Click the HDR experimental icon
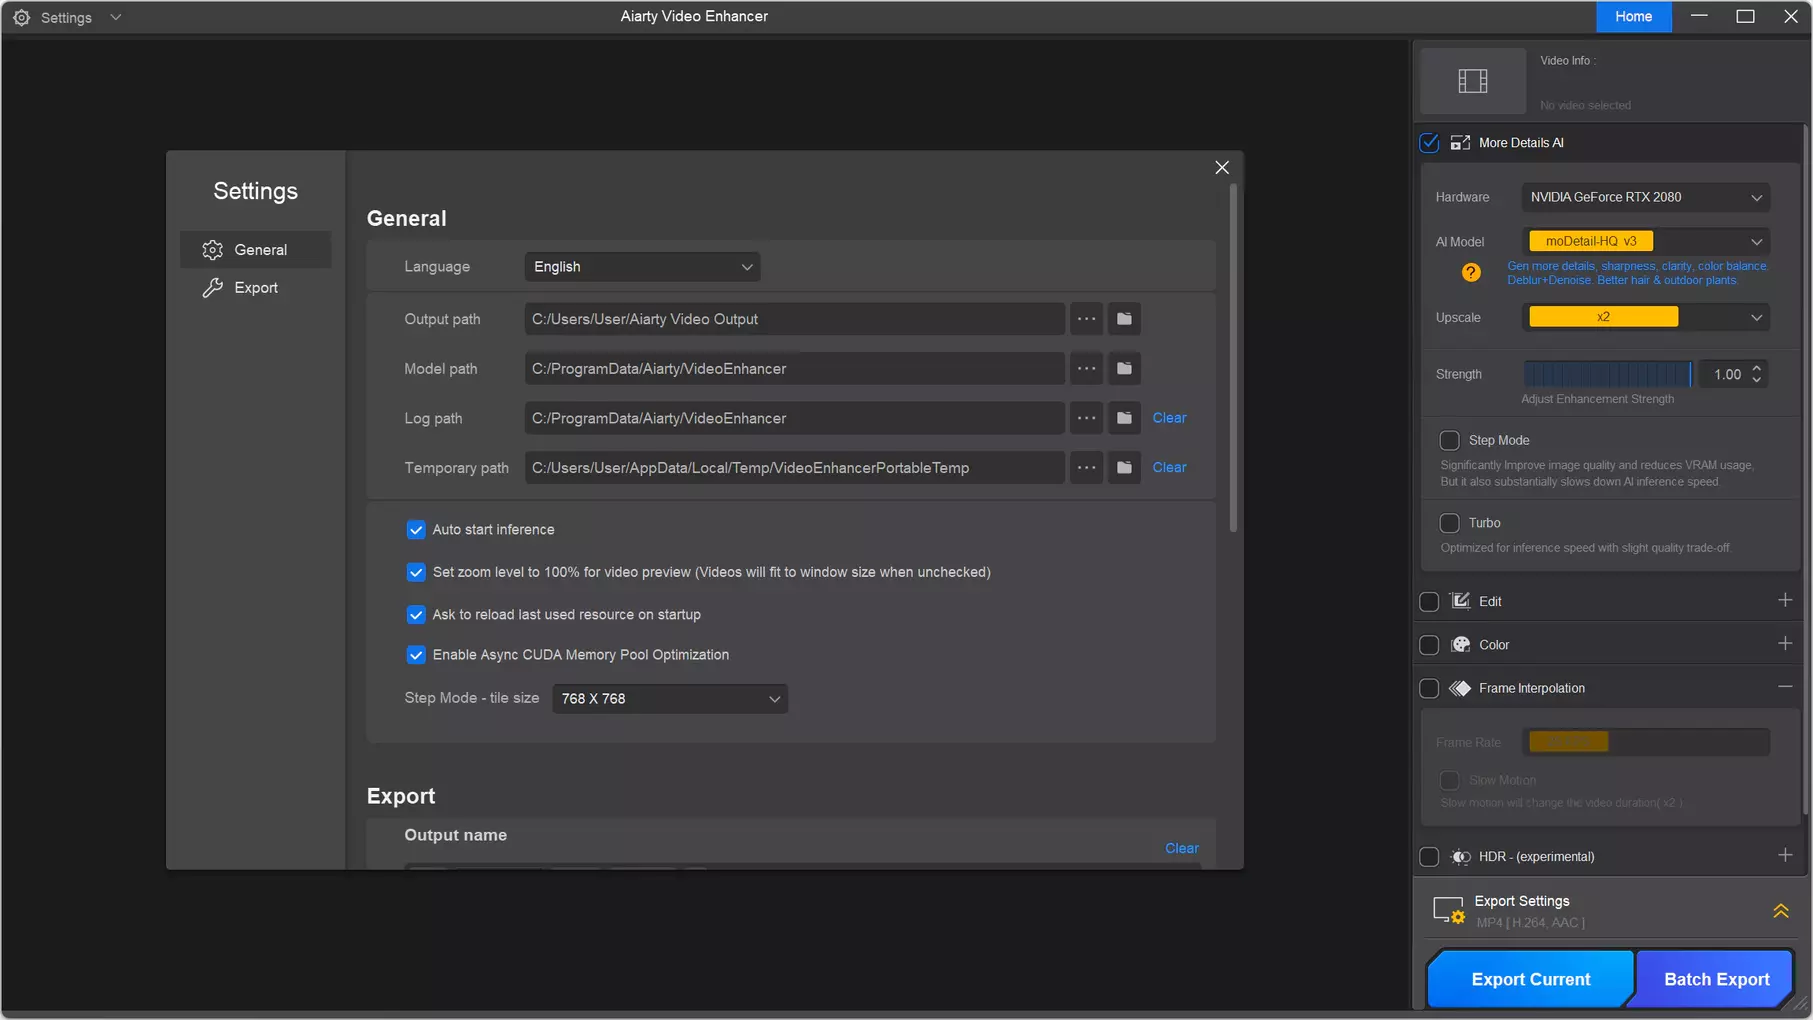Image resolution: width=1813 pixels, height=1020 pixels. tap(1460, 857)
